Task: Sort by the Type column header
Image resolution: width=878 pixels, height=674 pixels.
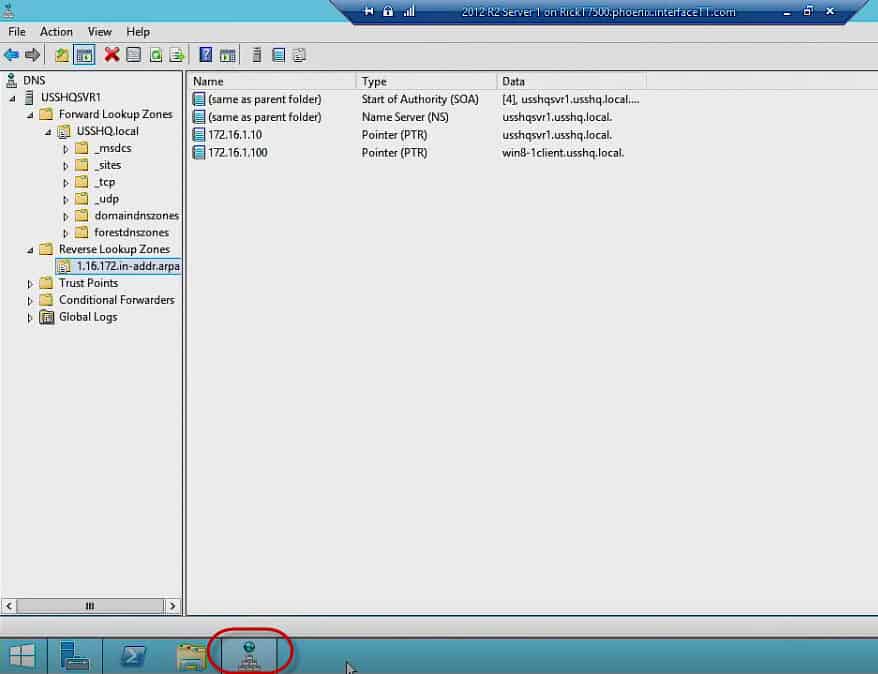Action: [x=426, y=82]
